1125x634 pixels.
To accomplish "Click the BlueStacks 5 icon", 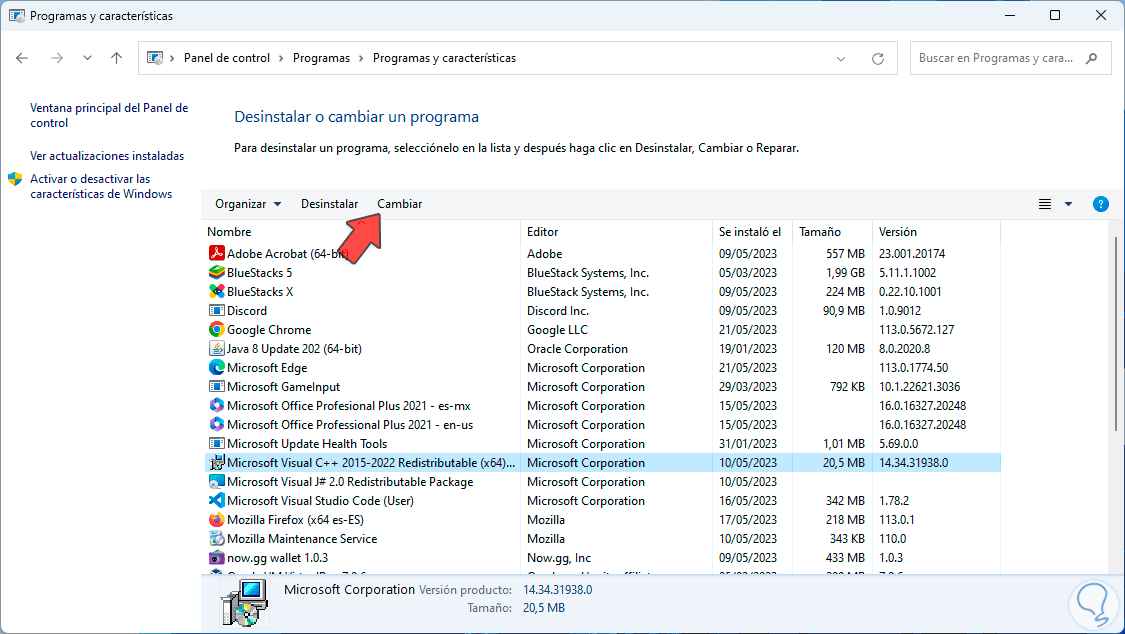I will tap(217, 273).
